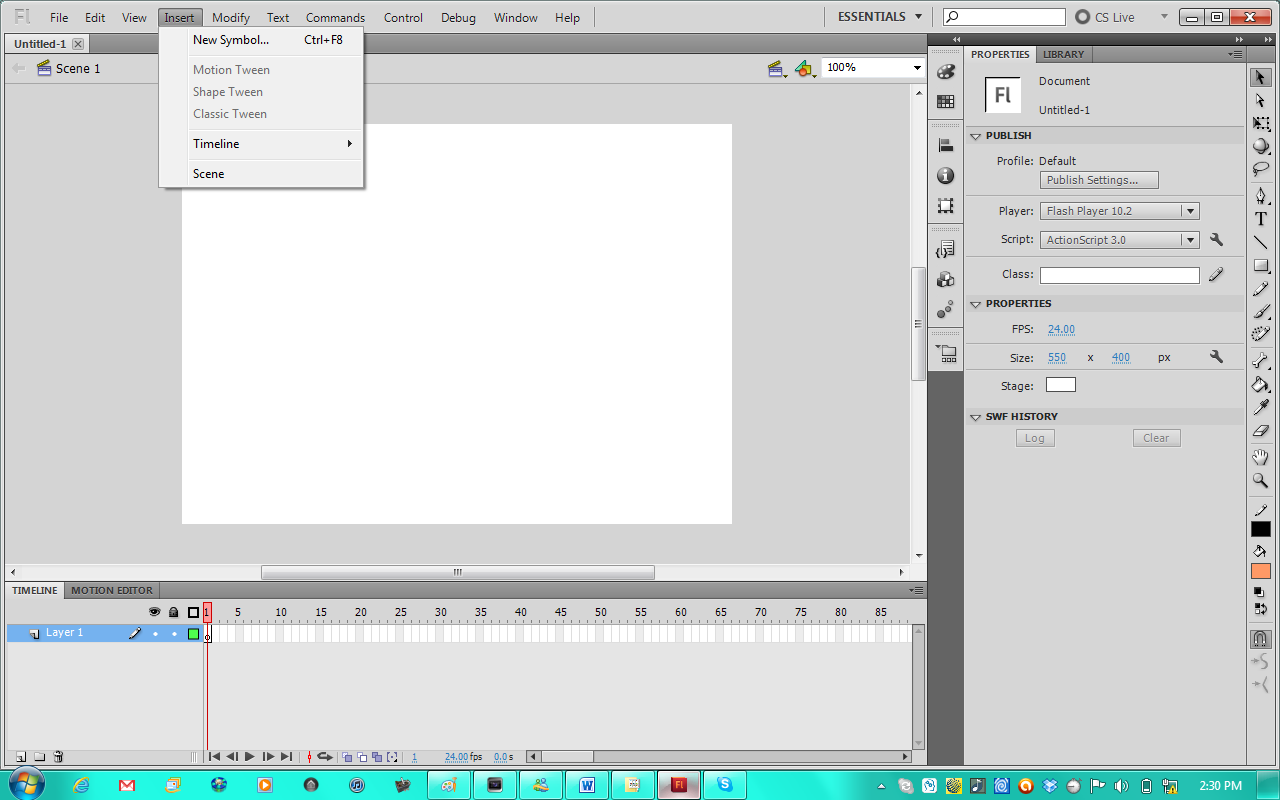
Task: Open the Swatches panel icon
Action: 945,101
